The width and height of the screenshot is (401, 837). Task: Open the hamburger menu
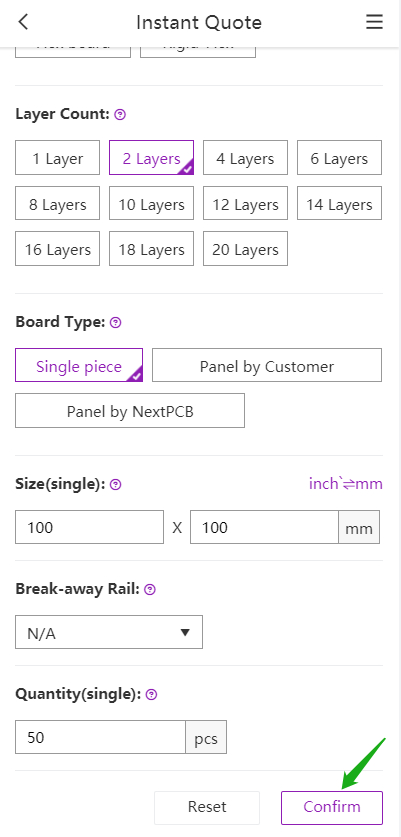[x=374, y=22]
